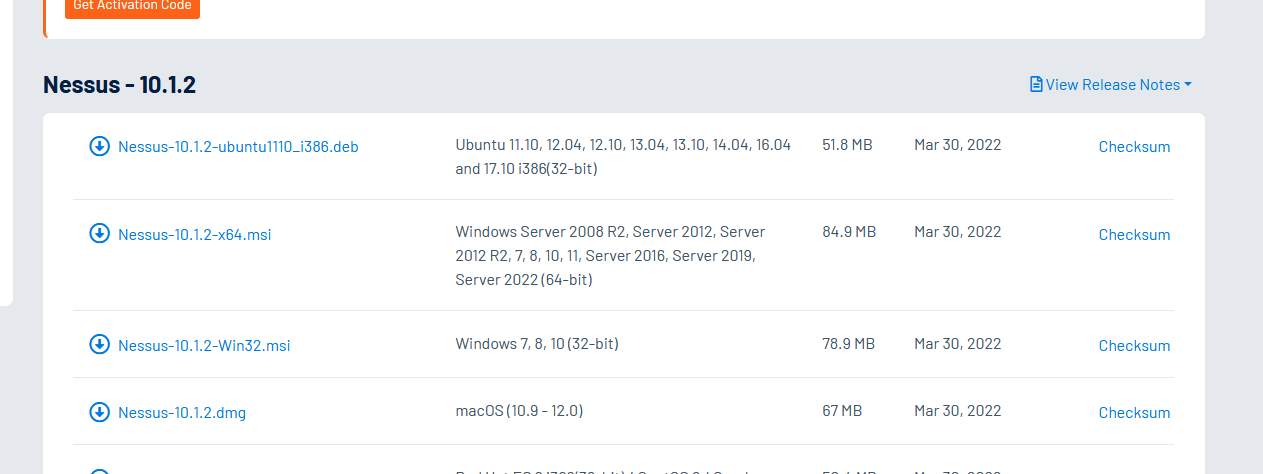Select Mar 30, 2022 date in ubuntu row
Image resolution: width=1263 pixels, height=474 pixels.
point(957,145)
